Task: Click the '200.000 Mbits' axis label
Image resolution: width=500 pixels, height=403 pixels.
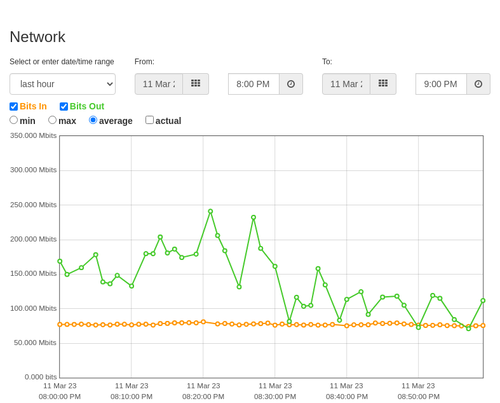Action: tap(33, 239)
